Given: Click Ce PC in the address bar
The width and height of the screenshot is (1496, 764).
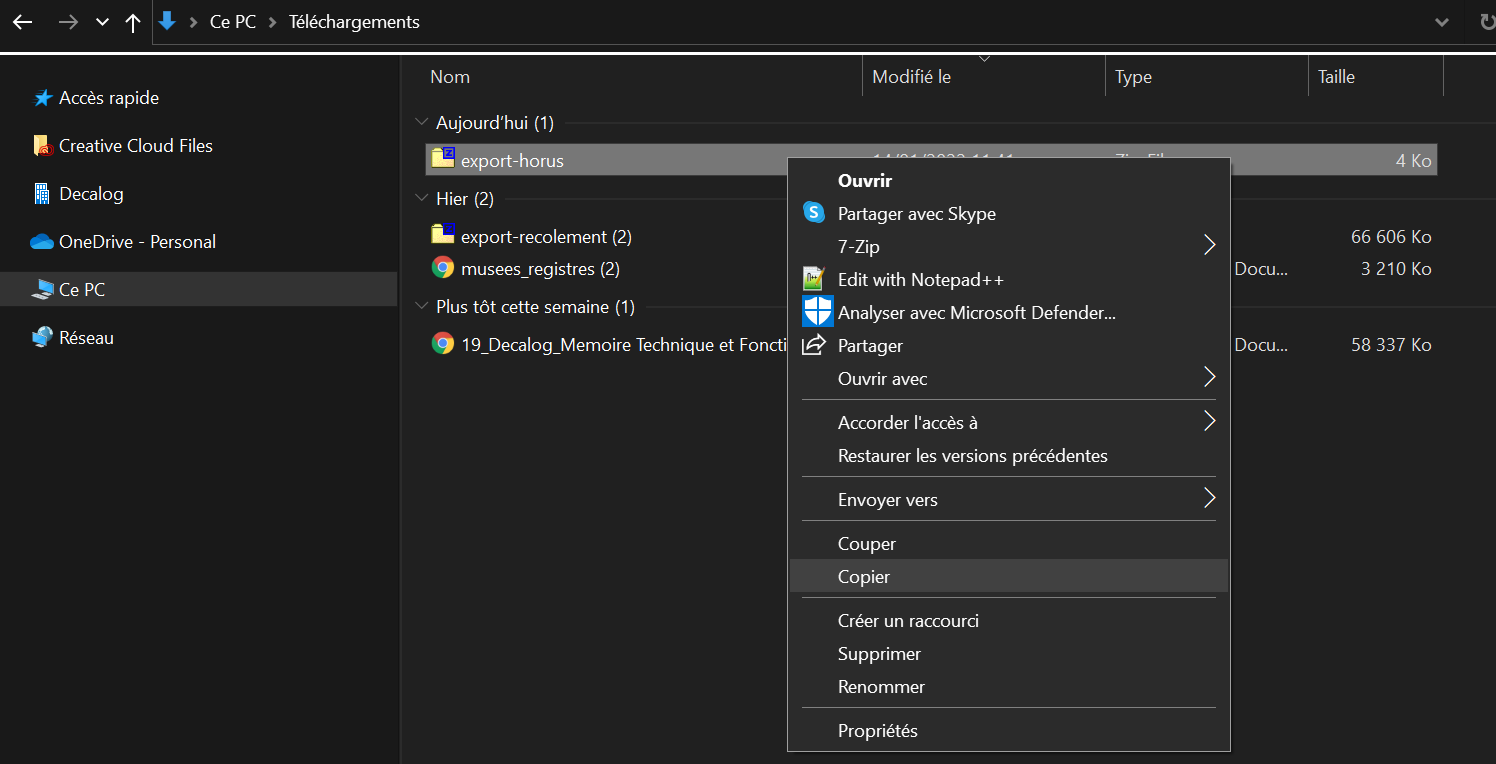Looking at the screenshot, I should pyautogui.click(x=232, y=22).
